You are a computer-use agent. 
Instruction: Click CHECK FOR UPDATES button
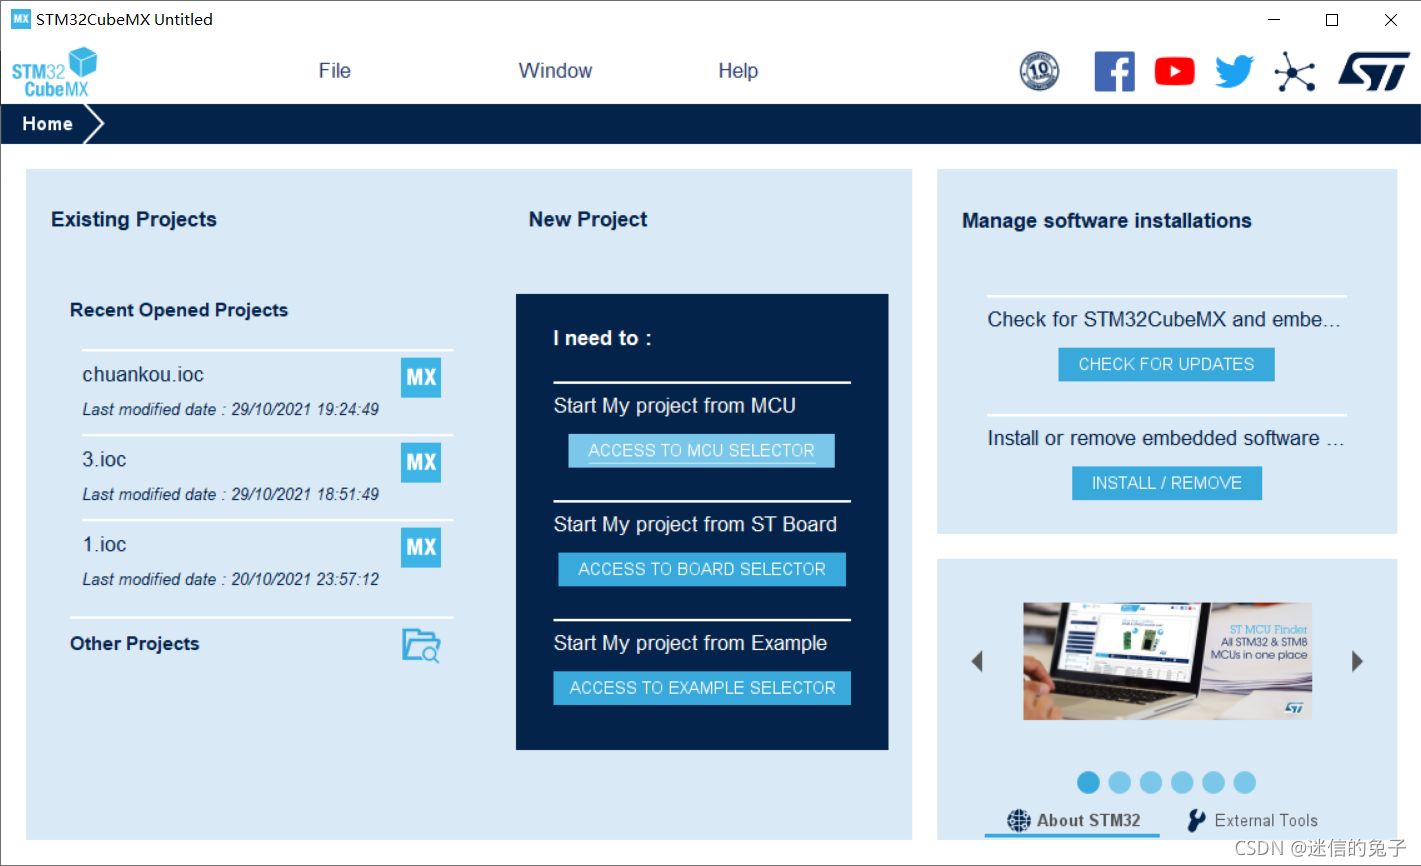point(1166,364)
